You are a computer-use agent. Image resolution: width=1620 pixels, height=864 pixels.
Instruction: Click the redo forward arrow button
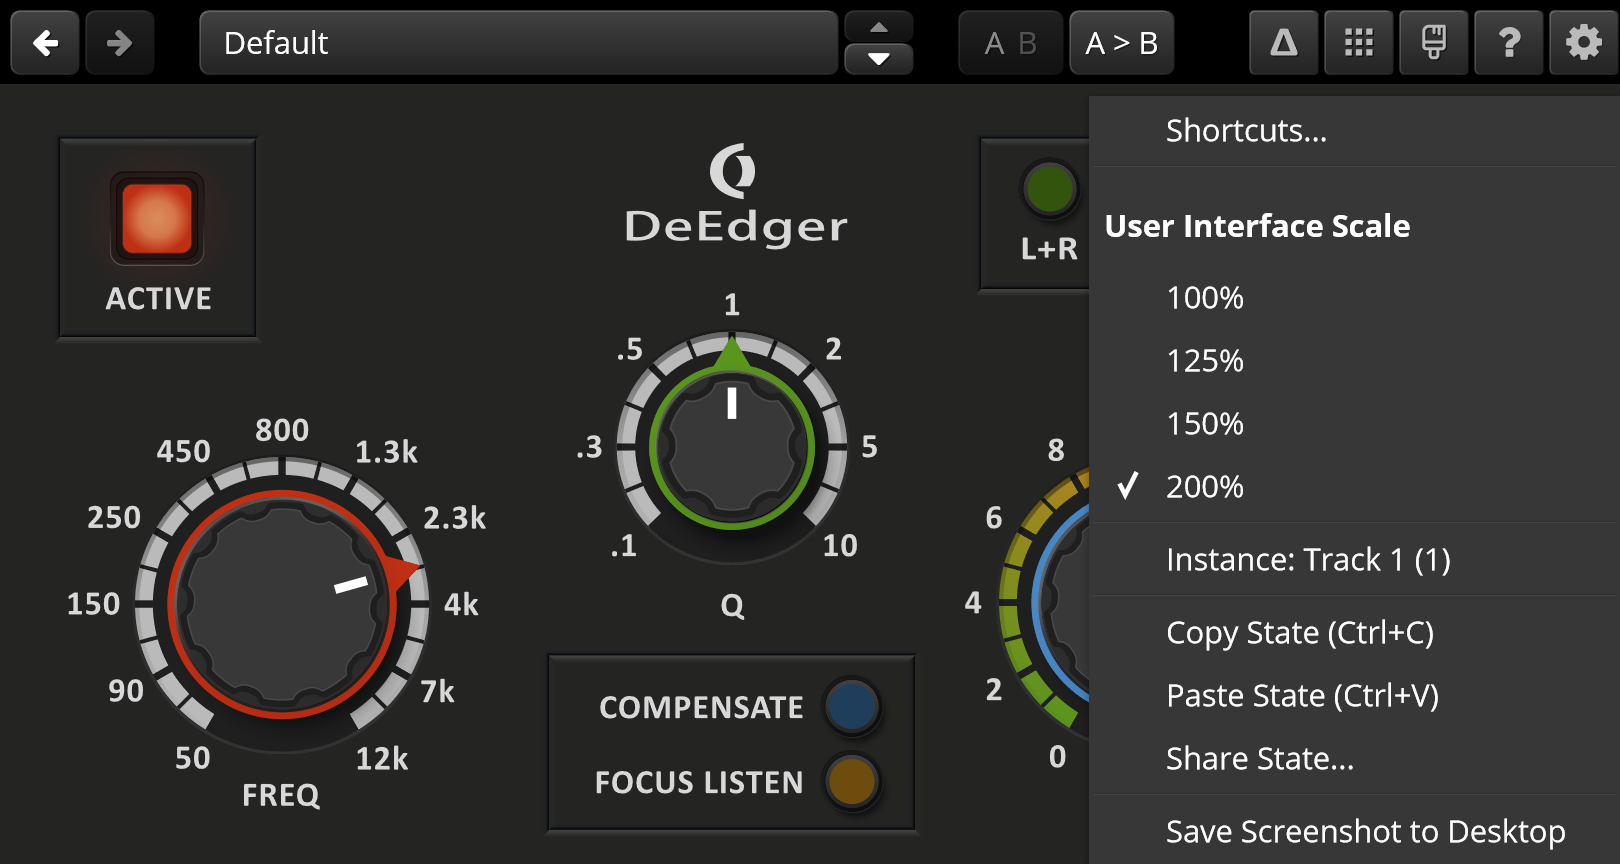coord(120,43)
